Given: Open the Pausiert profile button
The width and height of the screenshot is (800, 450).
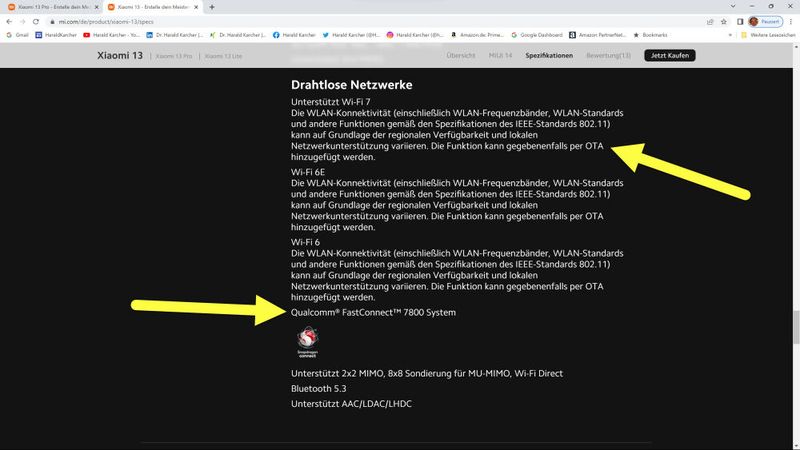Looking at the screenshot, I should click(765, 21).
